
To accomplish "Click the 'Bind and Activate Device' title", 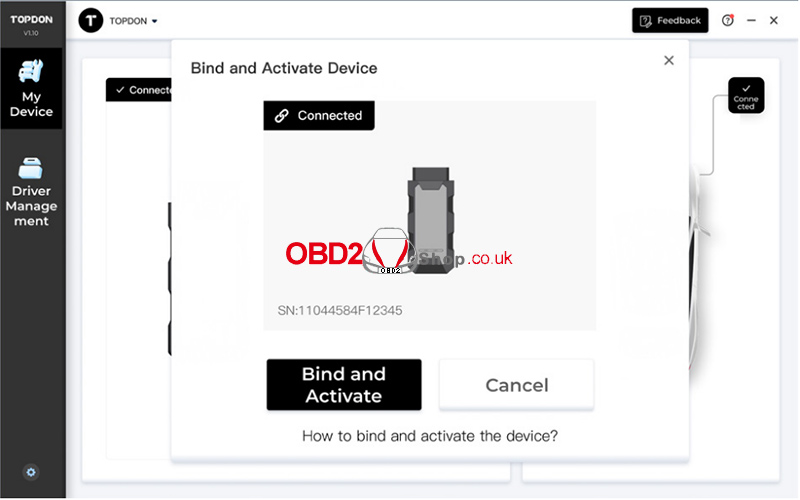I will coord(284,68).
